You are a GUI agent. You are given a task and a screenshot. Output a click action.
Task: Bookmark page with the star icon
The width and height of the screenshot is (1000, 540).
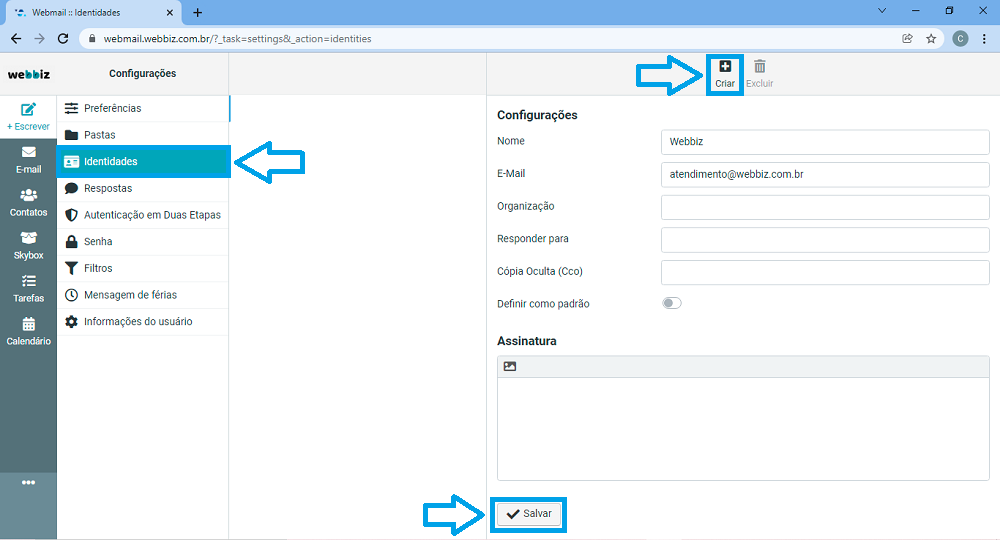(x=931, y=39)
